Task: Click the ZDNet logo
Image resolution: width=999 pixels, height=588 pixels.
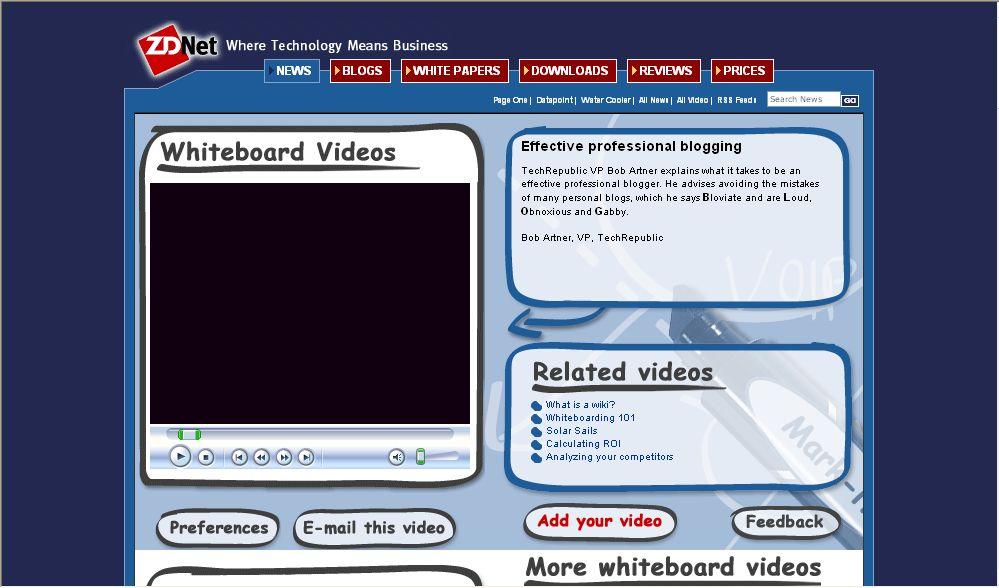Action: (178, 49)
